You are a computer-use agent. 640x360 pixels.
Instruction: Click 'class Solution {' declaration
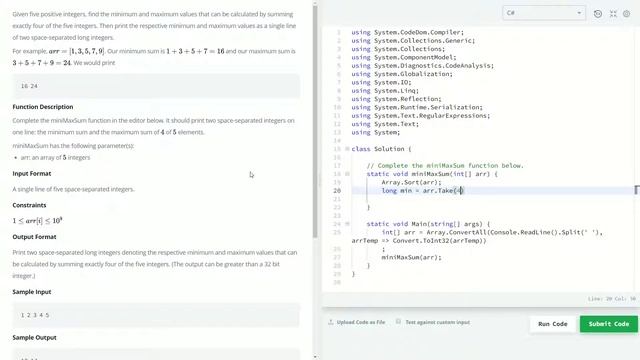pos(381,149)
